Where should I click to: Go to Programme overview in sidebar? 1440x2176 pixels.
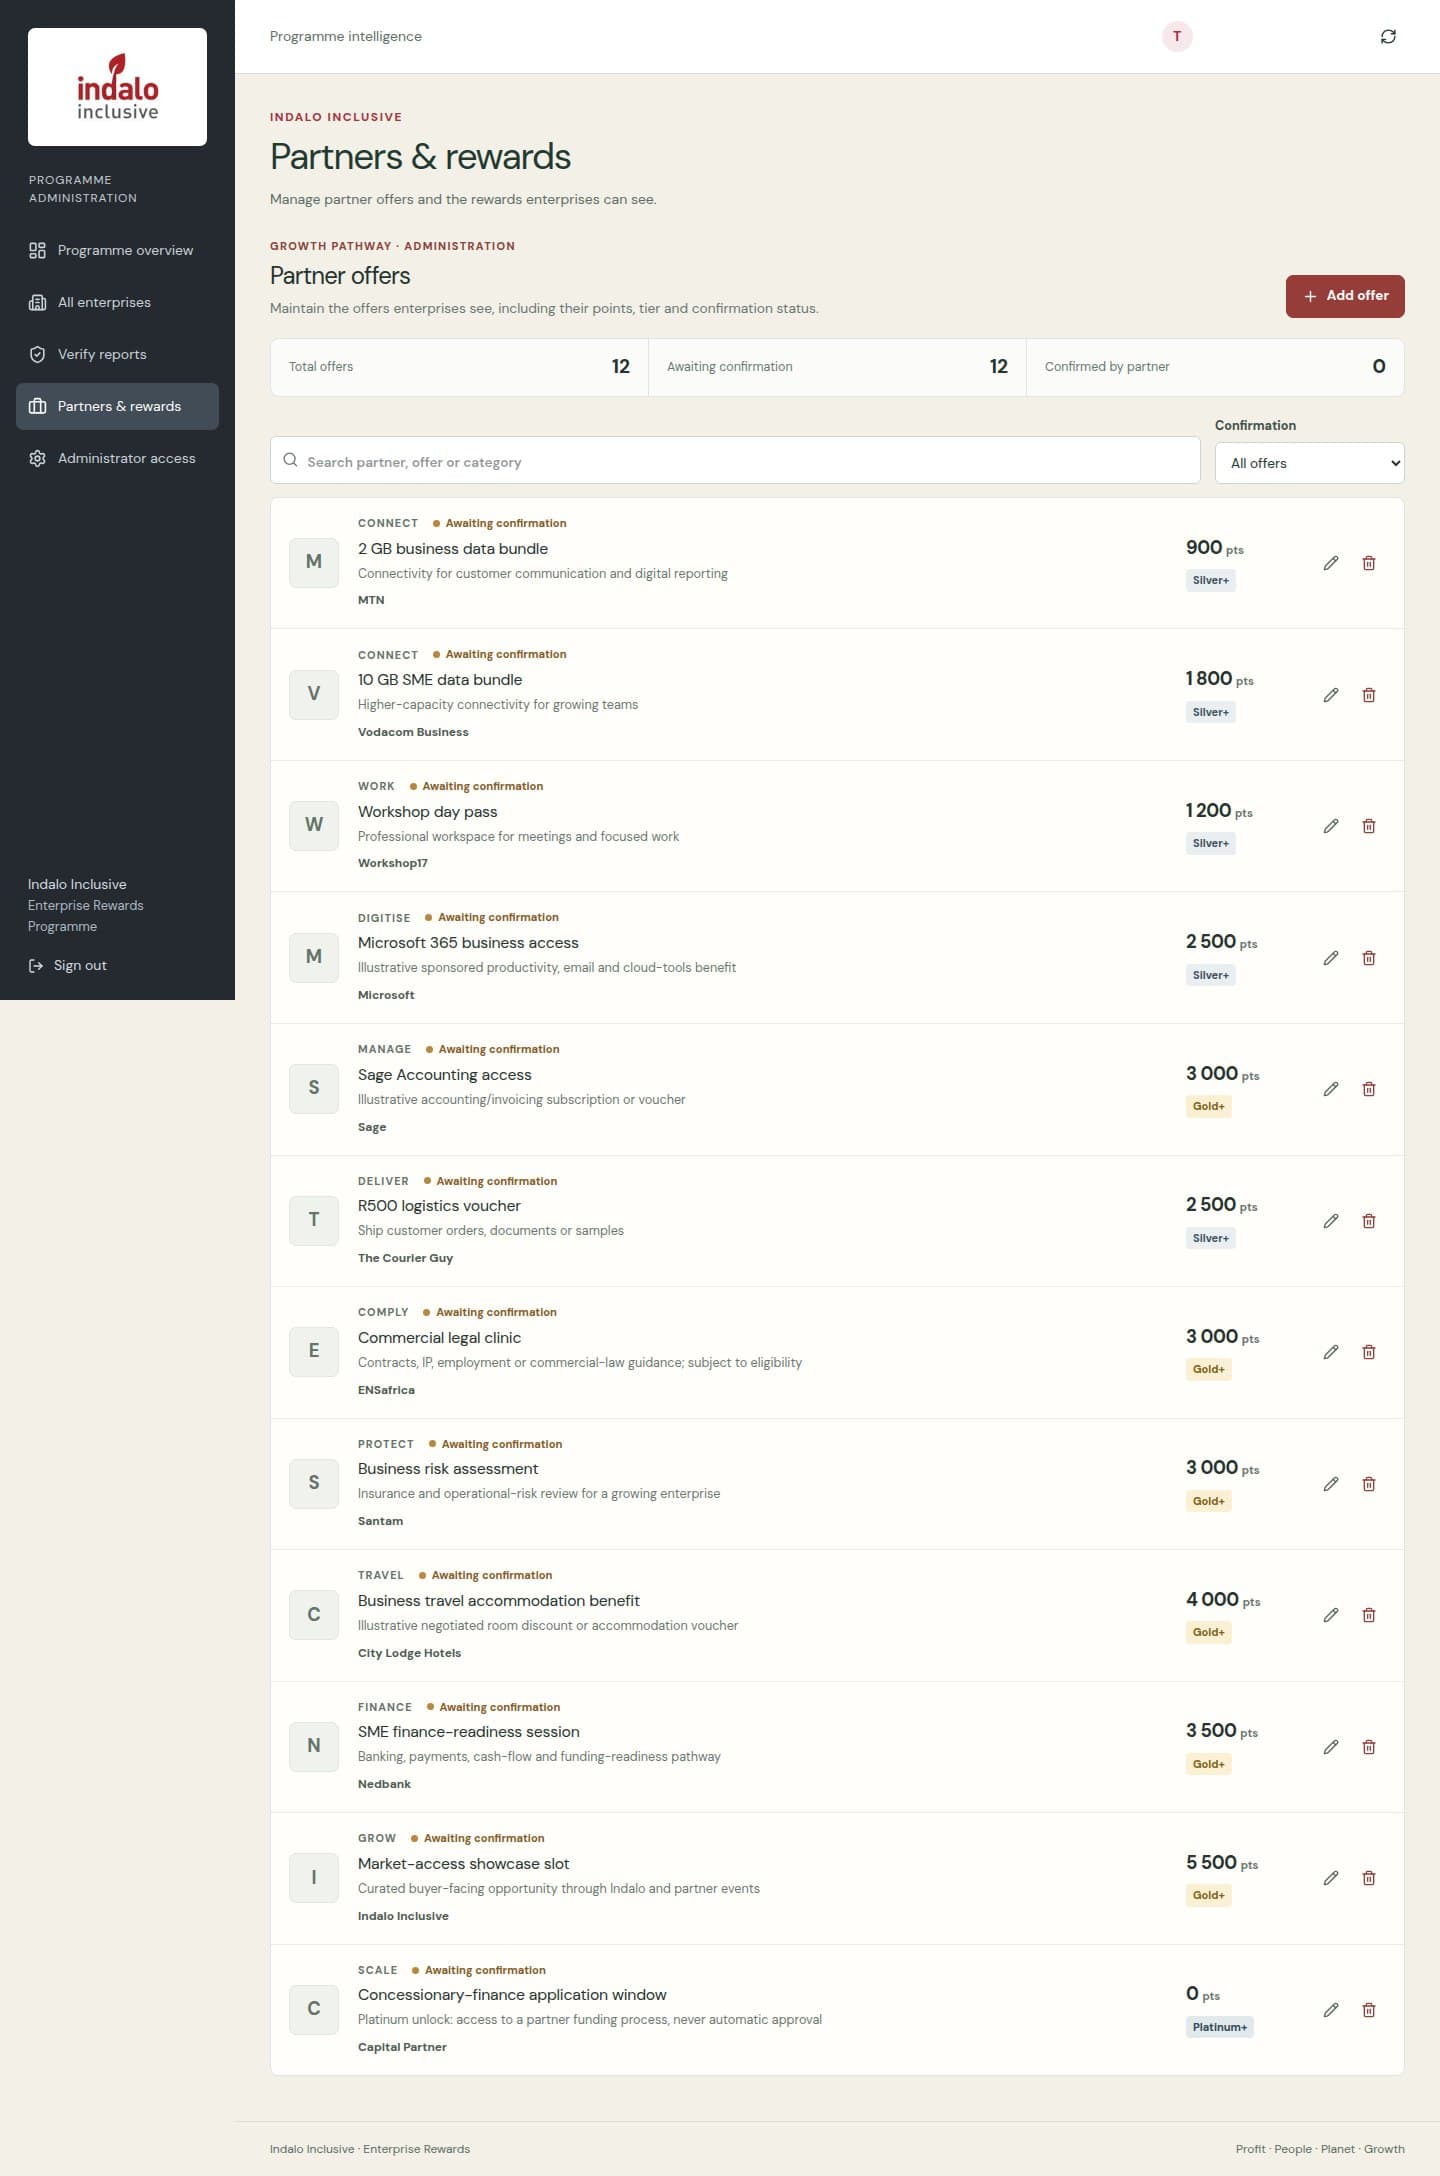coord(117,251)
